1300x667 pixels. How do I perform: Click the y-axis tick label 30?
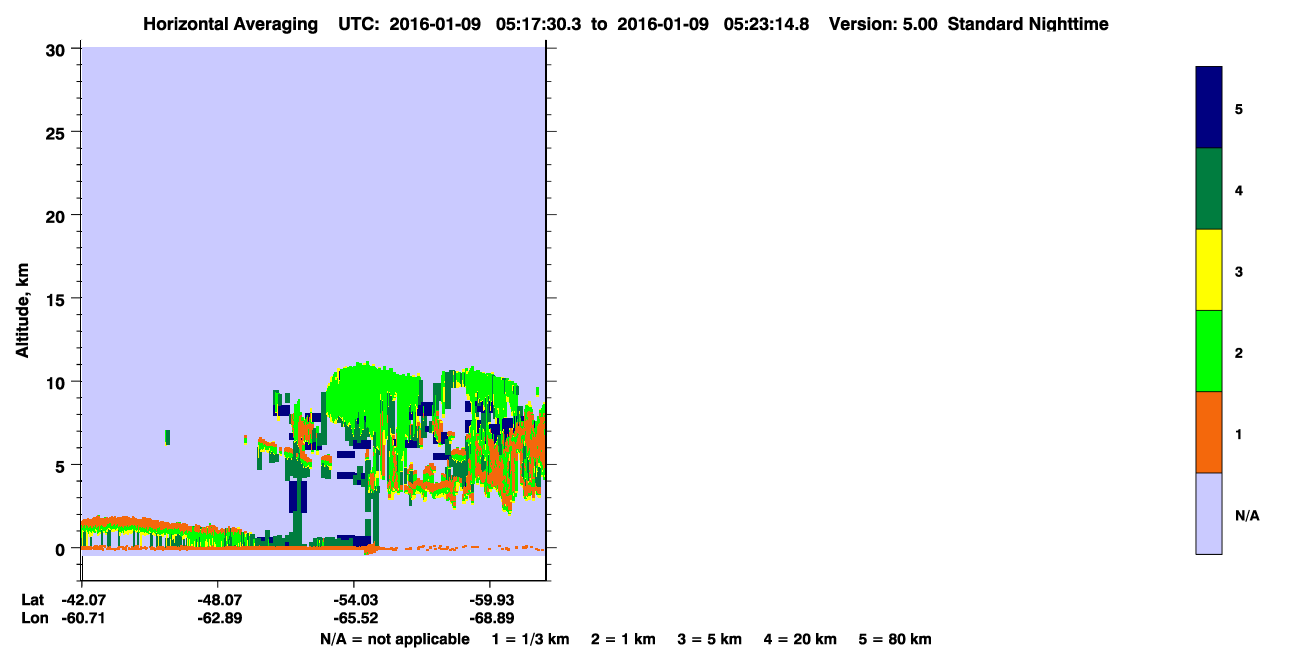point(58,49)
